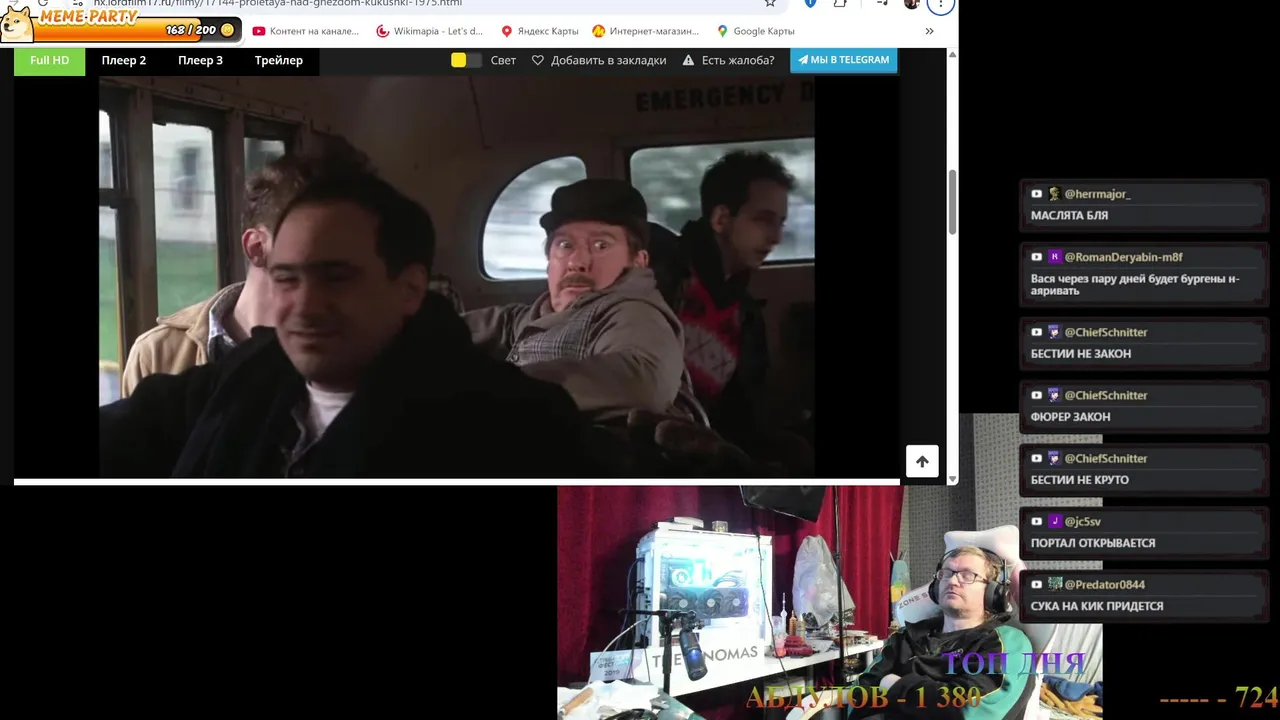Click the page's vertical scrollbar thumb
The height and width of the screenshot is (720, 1280).
(x=952, y=201)
